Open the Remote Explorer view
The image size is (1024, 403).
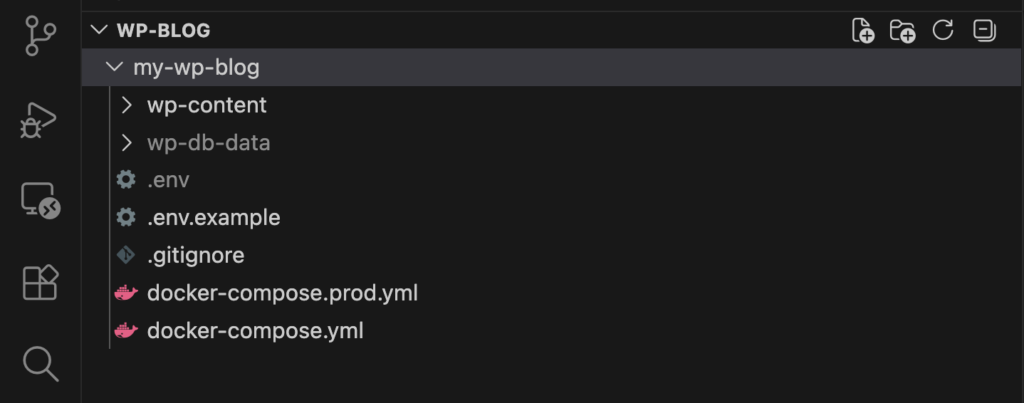(x=40, y=201)
